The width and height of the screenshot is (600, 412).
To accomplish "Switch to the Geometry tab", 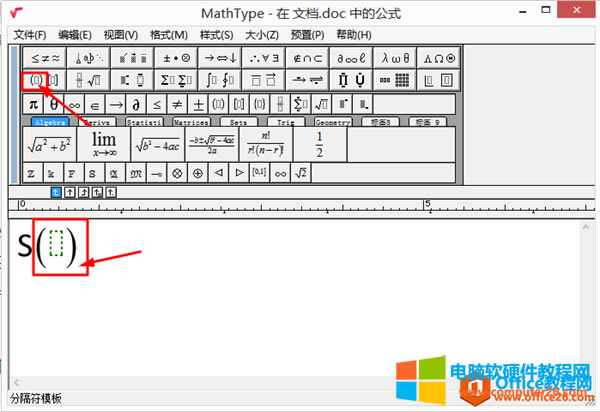I will tap(333, 122).
